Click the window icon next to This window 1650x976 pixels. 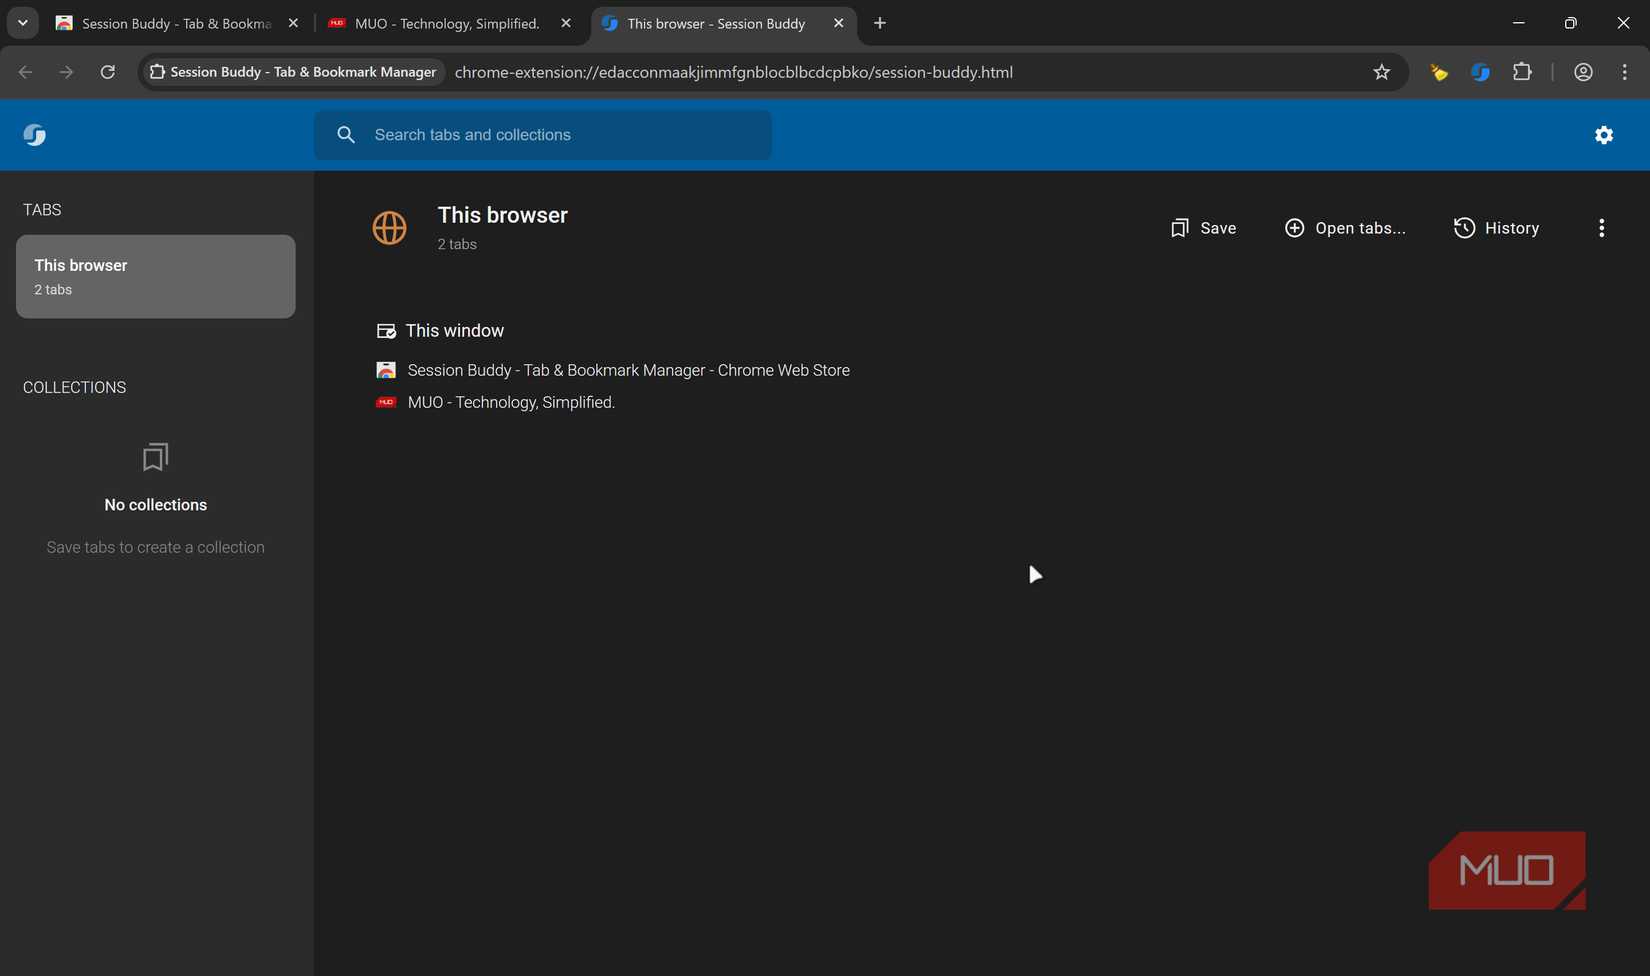point(385,330)
